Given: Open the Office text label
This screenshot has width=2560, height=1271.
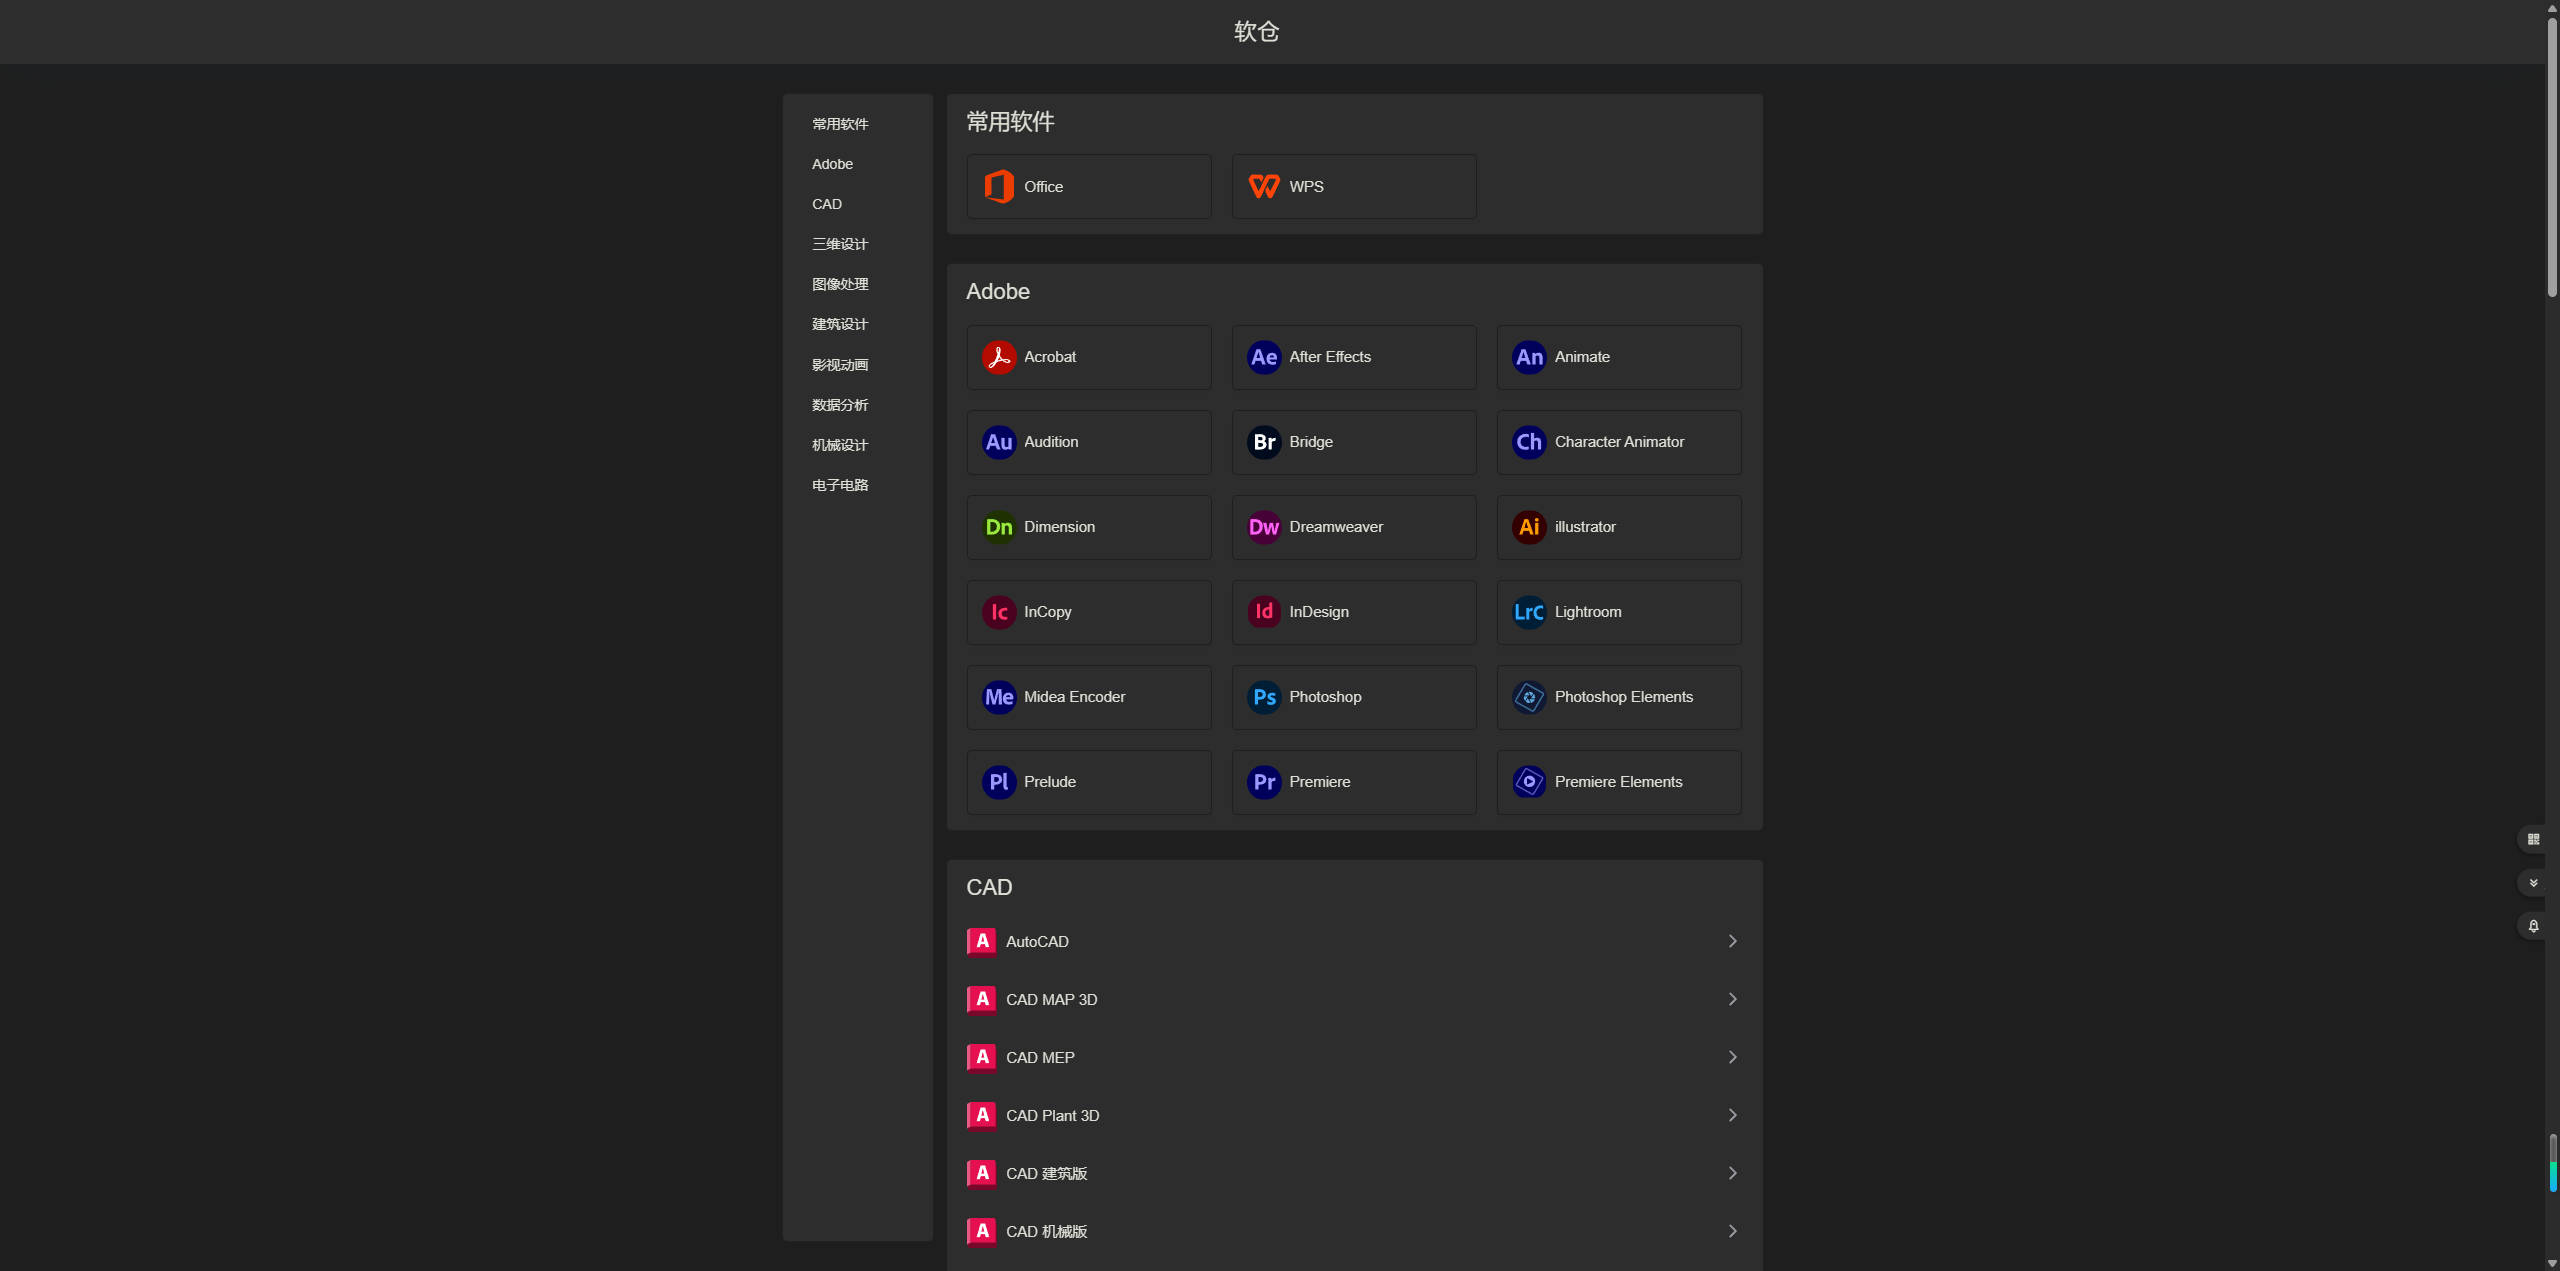Looking at the screenshot, I should [x=1043, y=187].
